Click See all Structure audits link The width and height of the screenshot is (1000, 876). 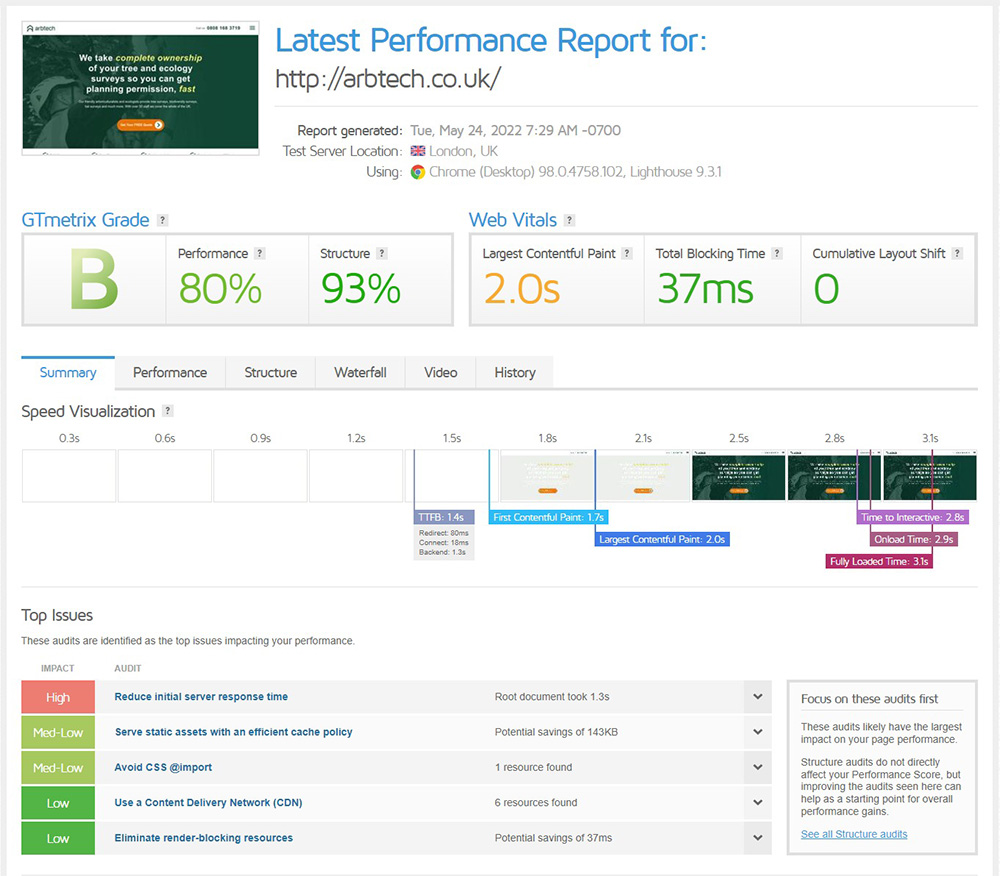(854, 834)
